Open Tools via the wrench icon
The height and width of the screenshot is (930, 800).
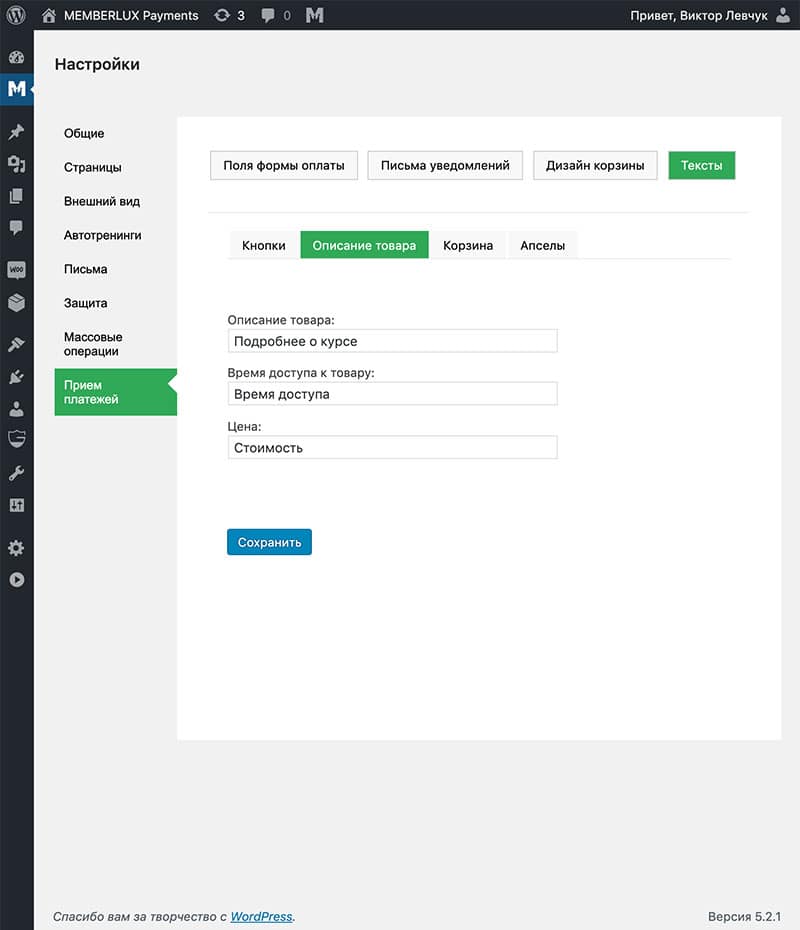coord(16,473)
